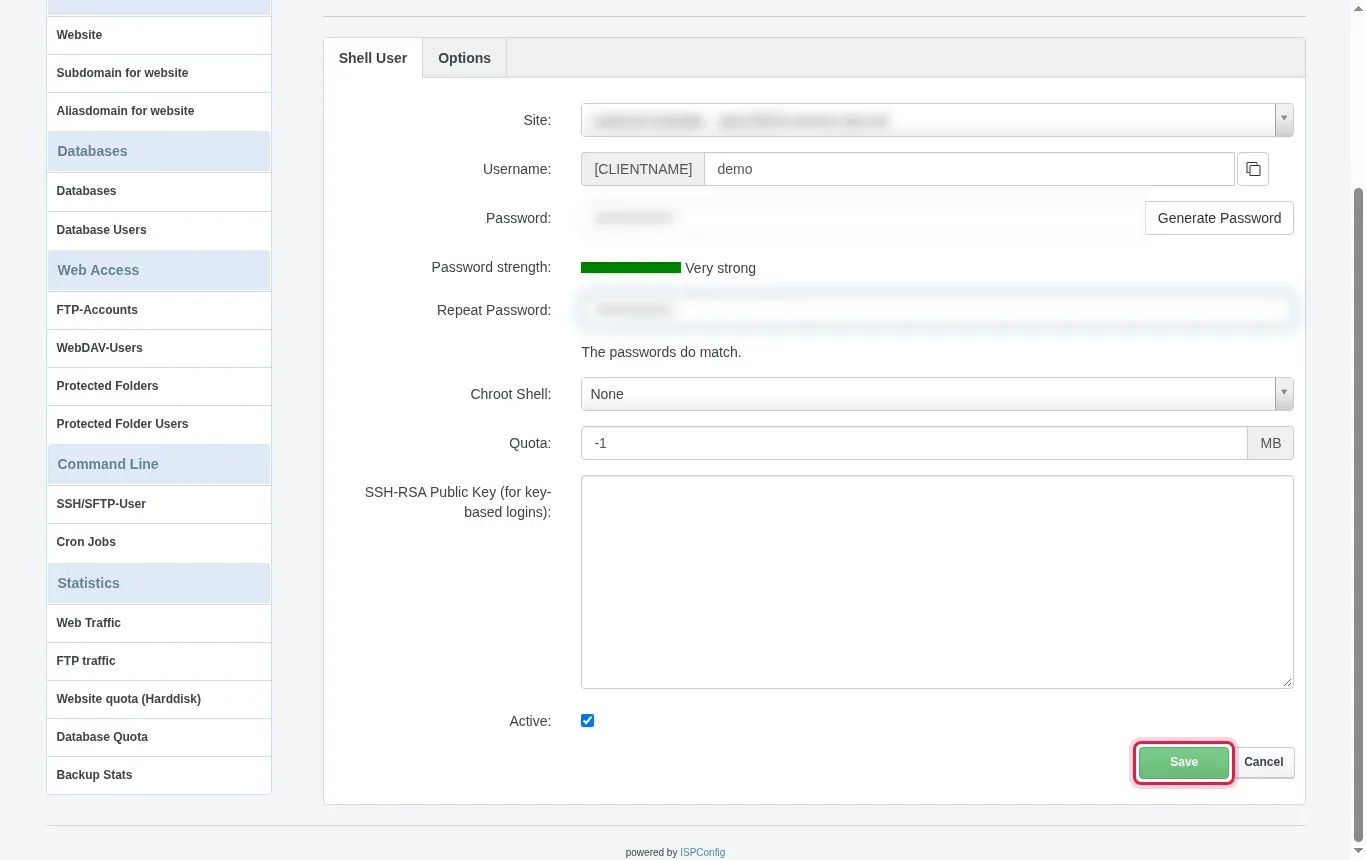
Task: Switch to the Options tab
Action: click(464, 58)
